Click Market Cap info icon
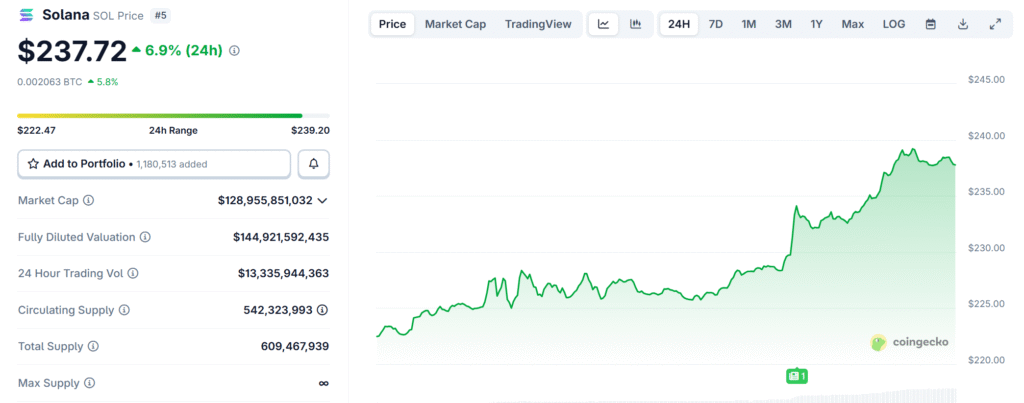 click(x=89, y=201)
